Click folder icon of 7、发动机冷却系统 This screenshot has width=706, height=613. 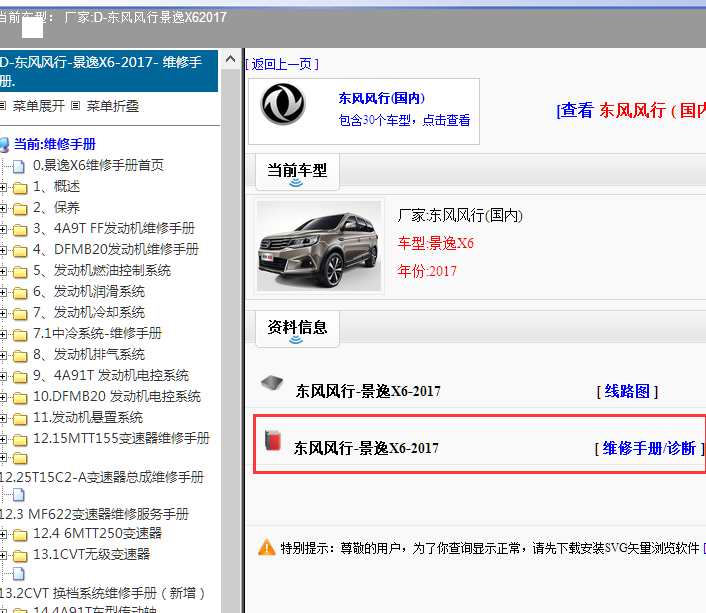20,313
